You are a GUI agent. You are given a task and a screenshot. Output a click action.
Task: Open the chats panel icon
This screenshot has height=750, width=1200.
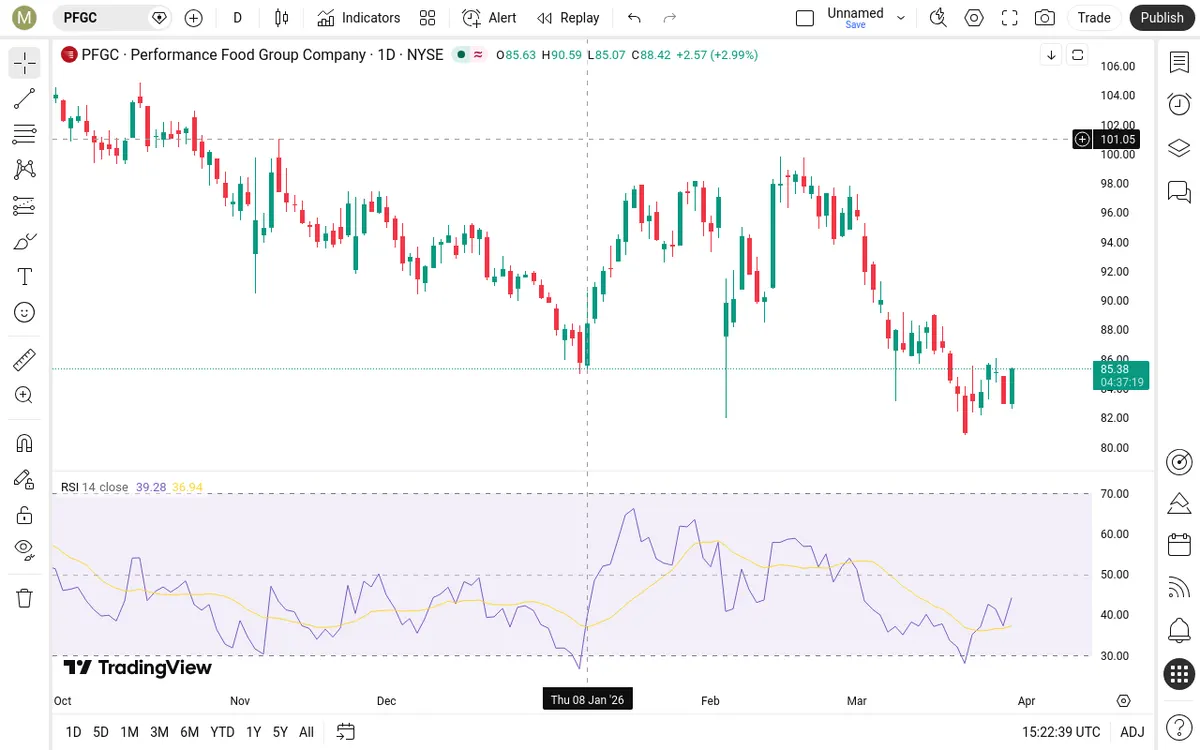[1179, 190]
